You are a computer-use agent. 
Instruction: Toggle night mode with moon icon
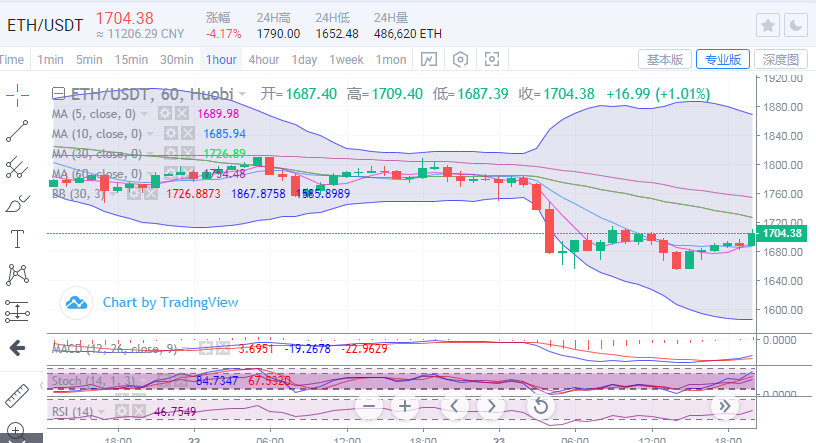796,25
